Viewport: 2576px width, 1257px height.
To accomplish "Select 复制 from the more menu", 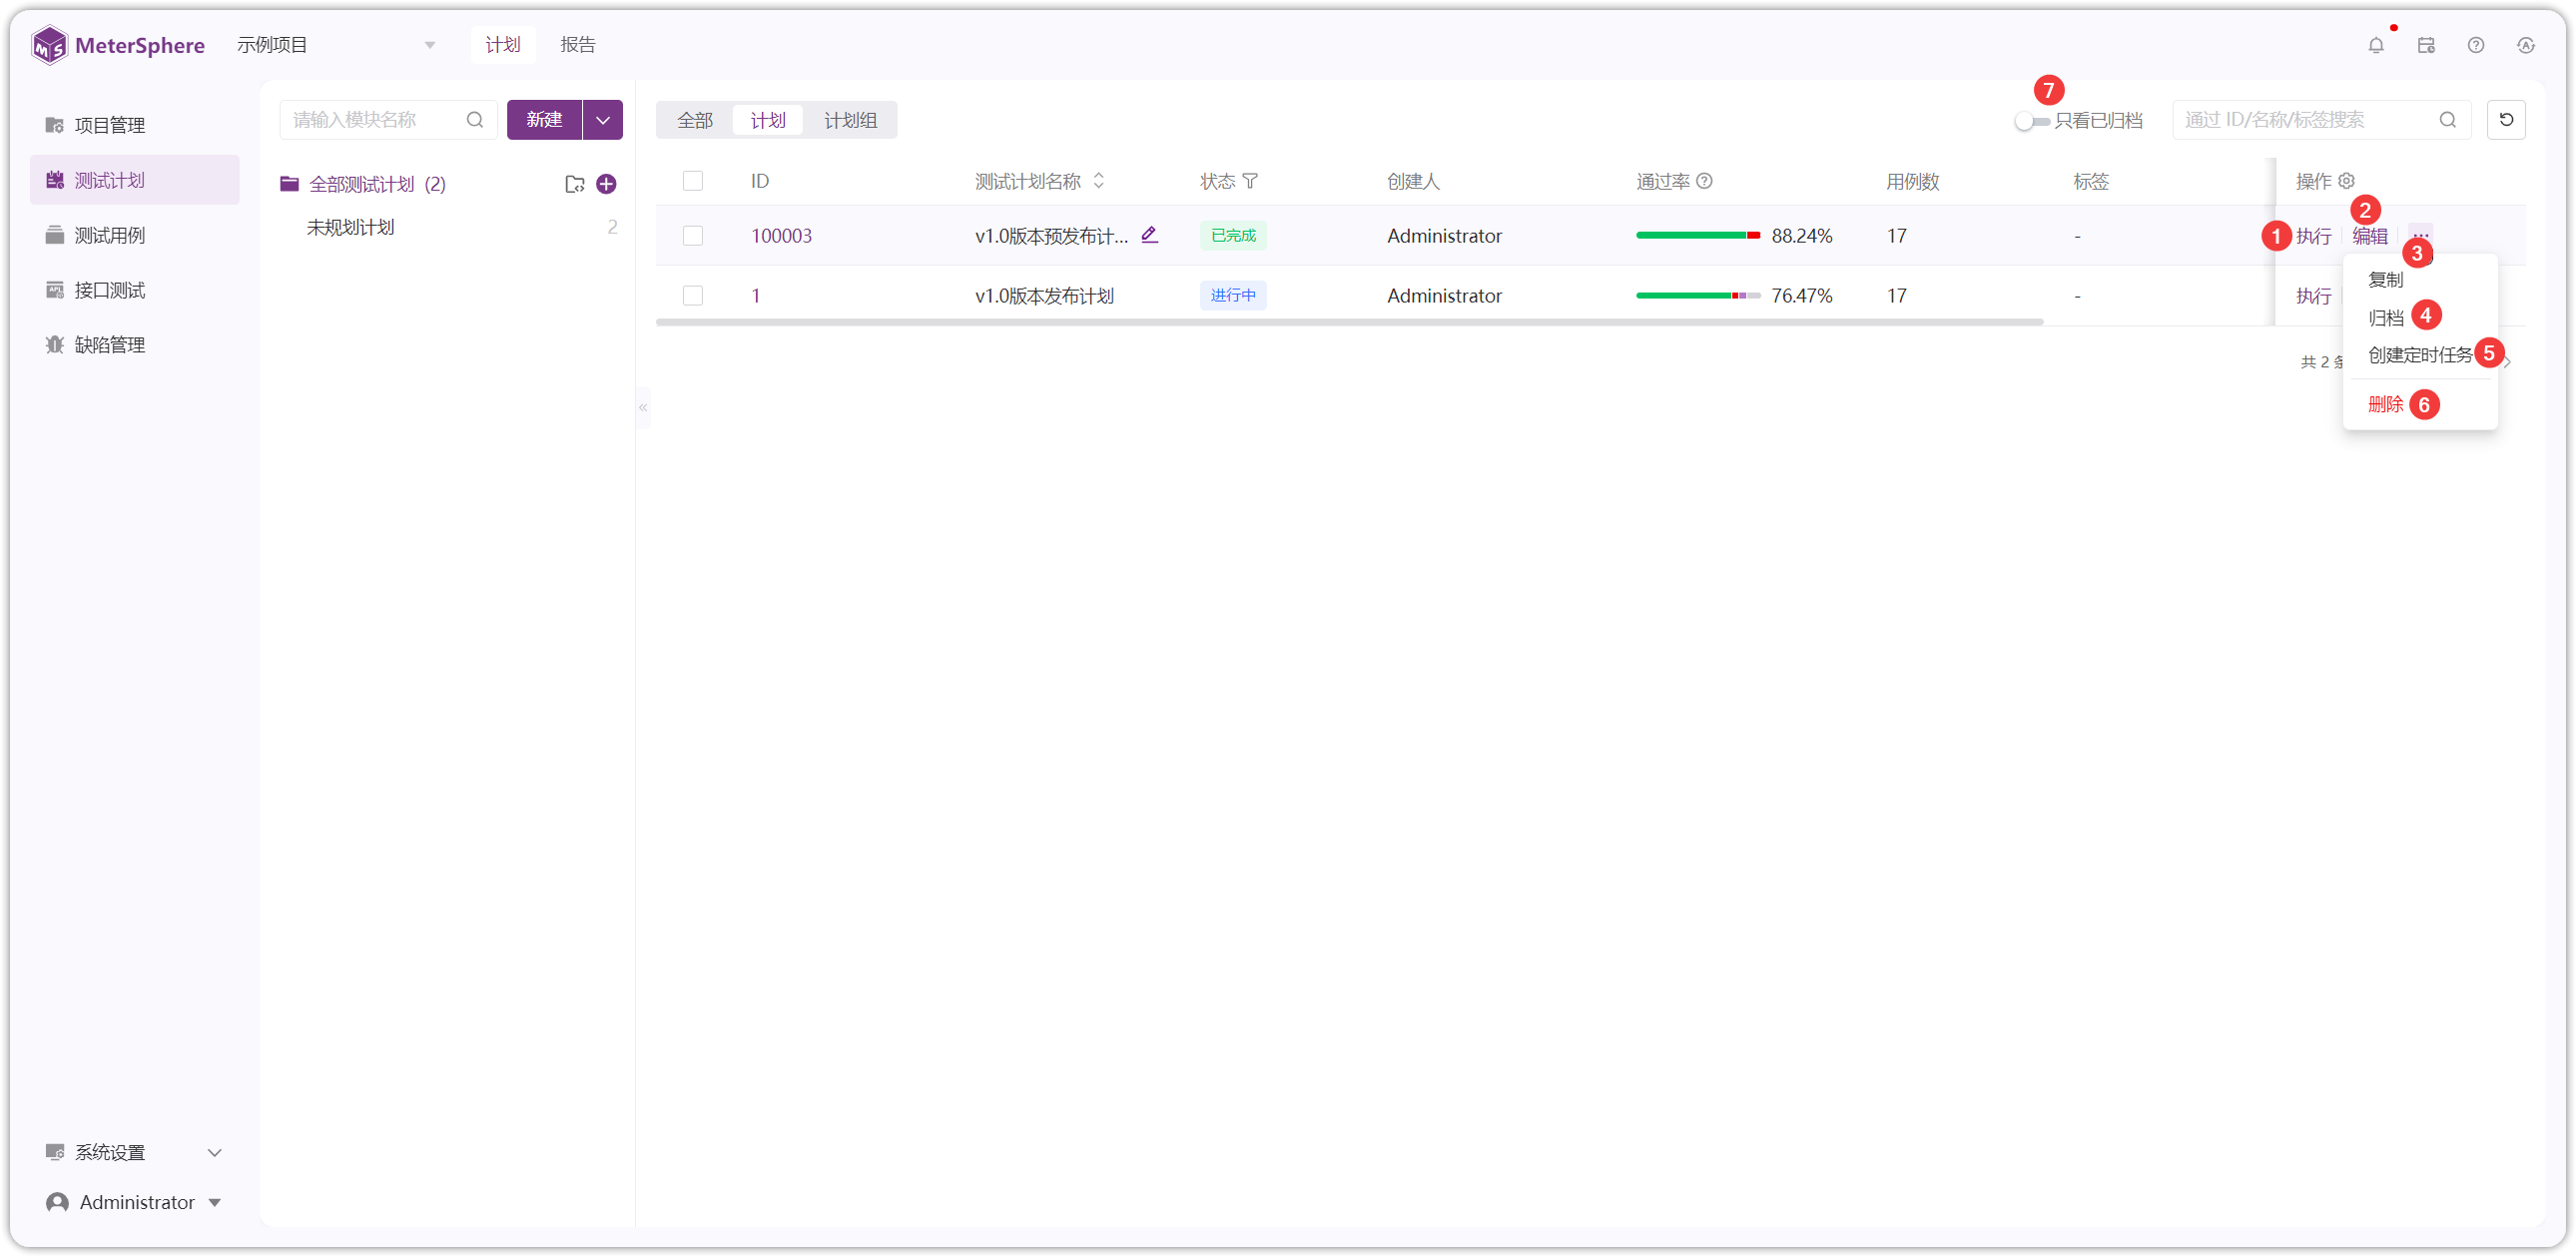I will coord(2386,280).
